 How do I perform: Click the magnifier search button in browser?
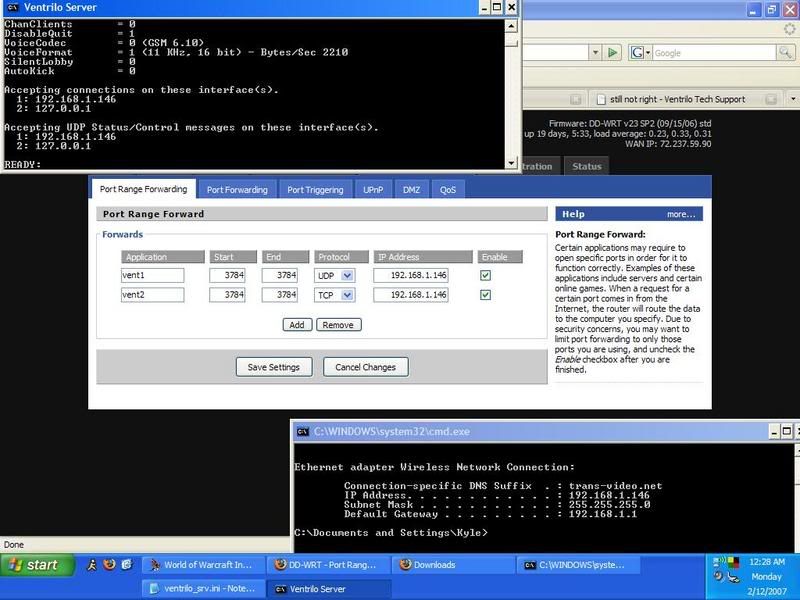point(785,52)
